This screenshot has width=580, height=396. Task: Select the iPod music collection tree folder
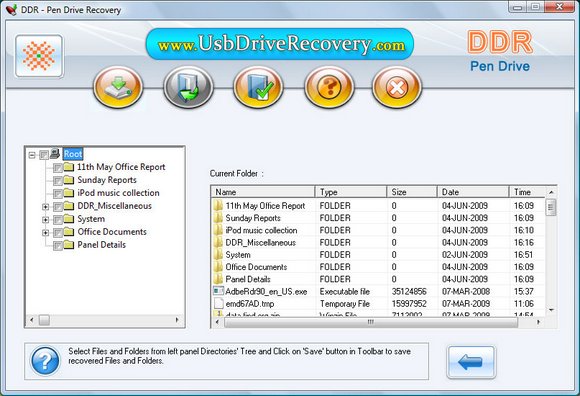[x=118, y=193]
